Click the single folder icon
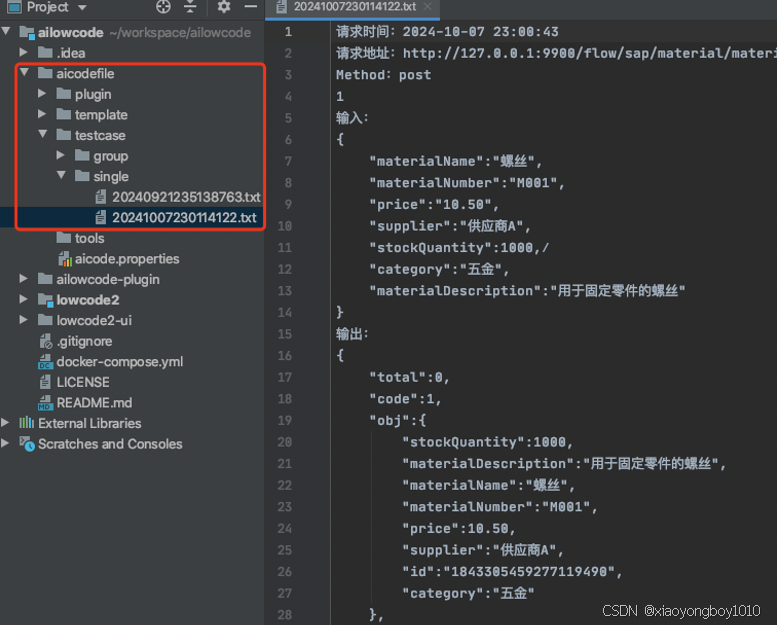Image resolution: width=777 pixels, height=625 pixels. [82, 176]
